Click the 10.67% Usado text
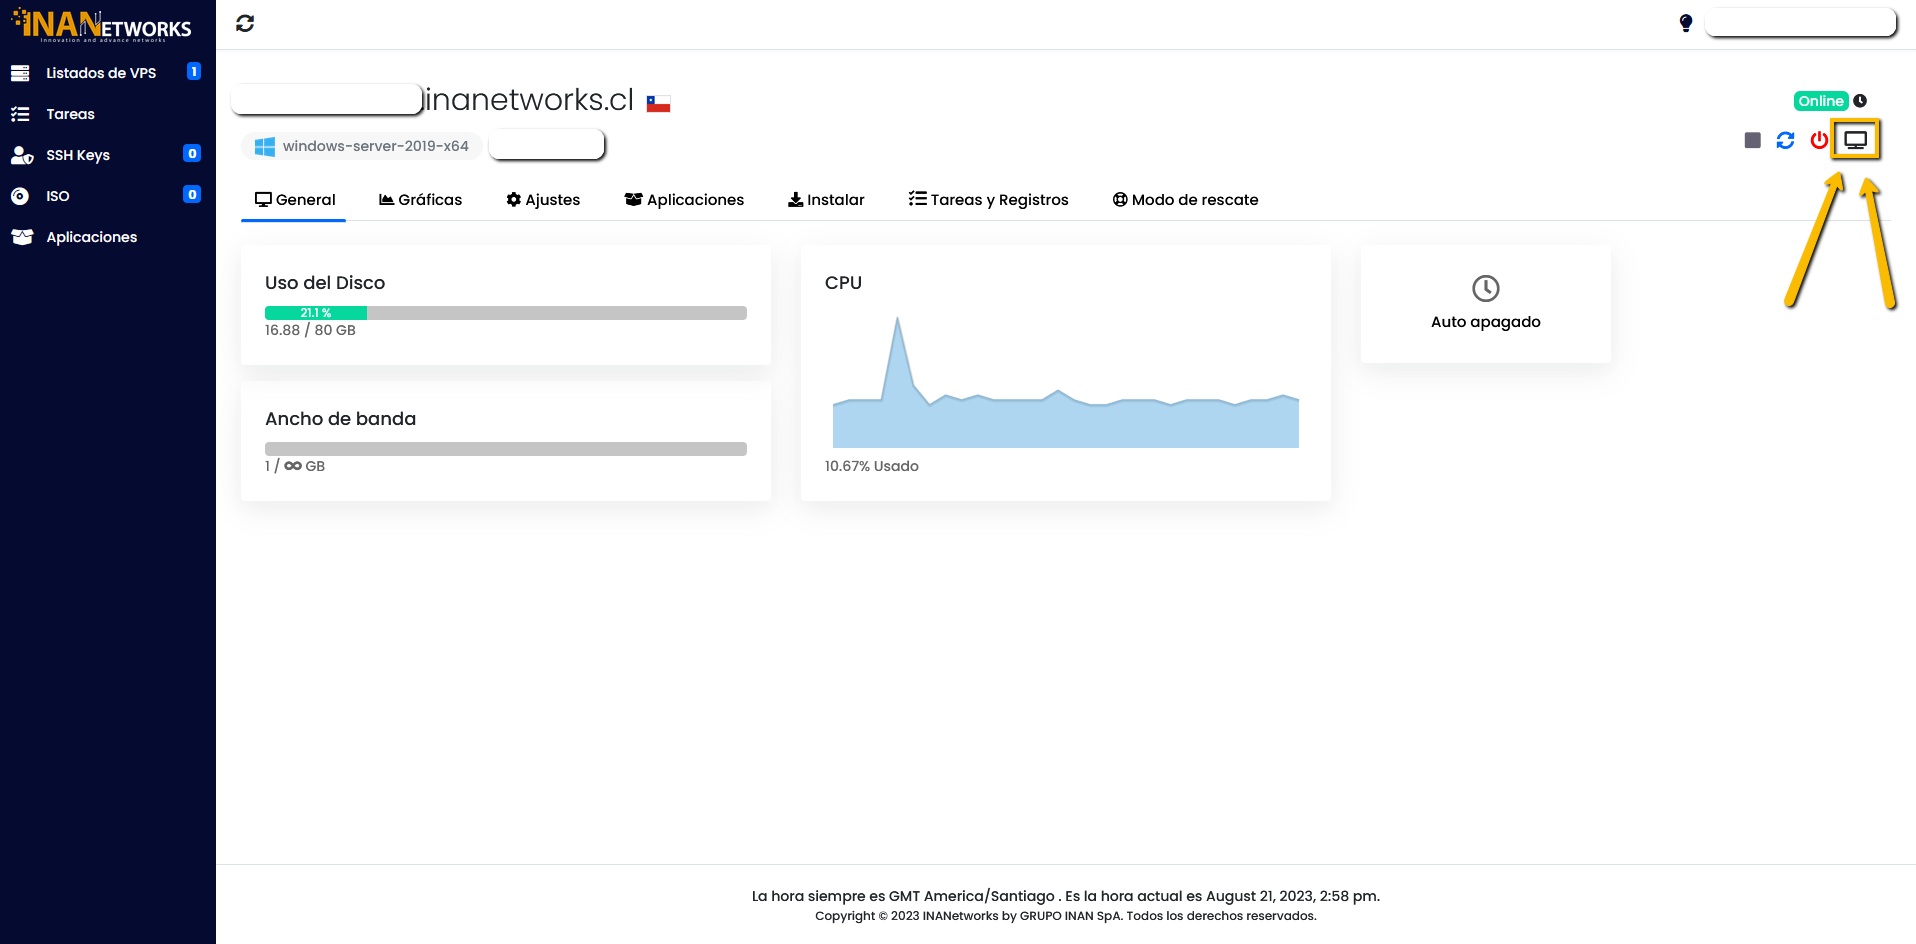 (872, 466)
